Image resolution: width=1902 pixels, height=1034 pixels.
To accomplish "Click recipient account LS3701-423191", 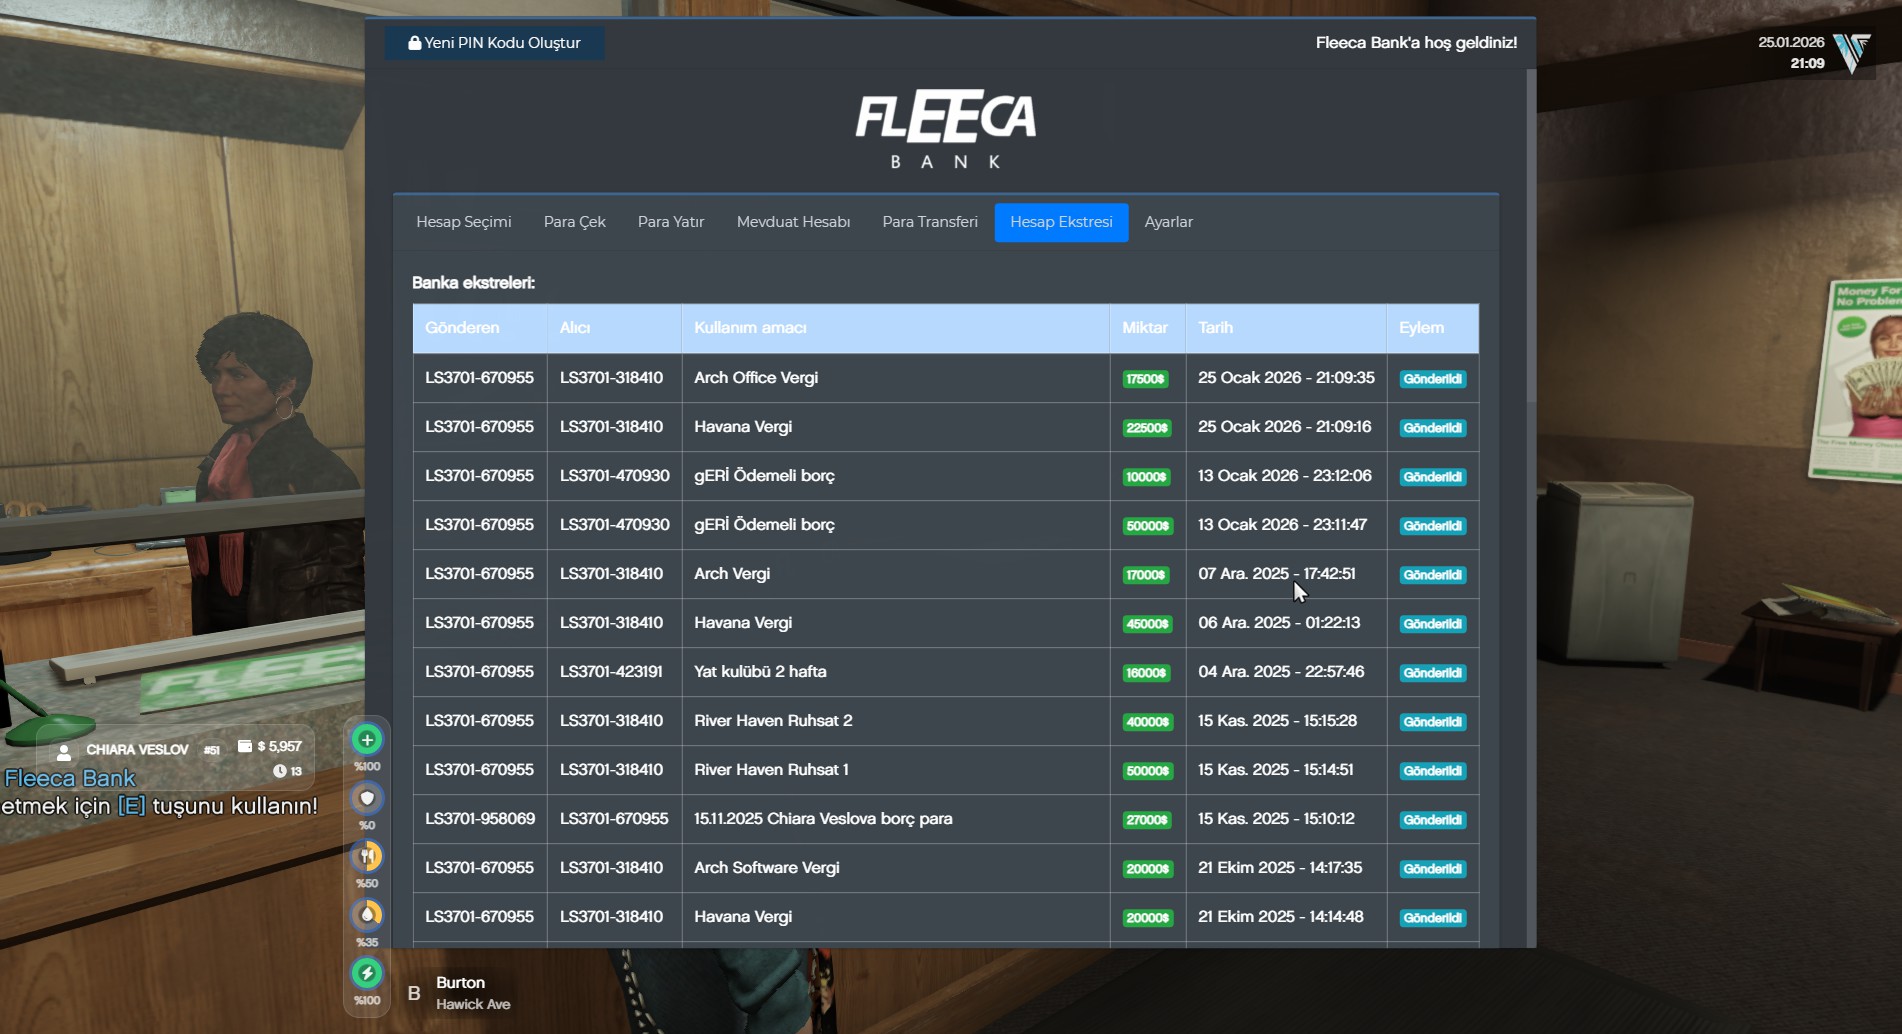I will coord(611,672).
